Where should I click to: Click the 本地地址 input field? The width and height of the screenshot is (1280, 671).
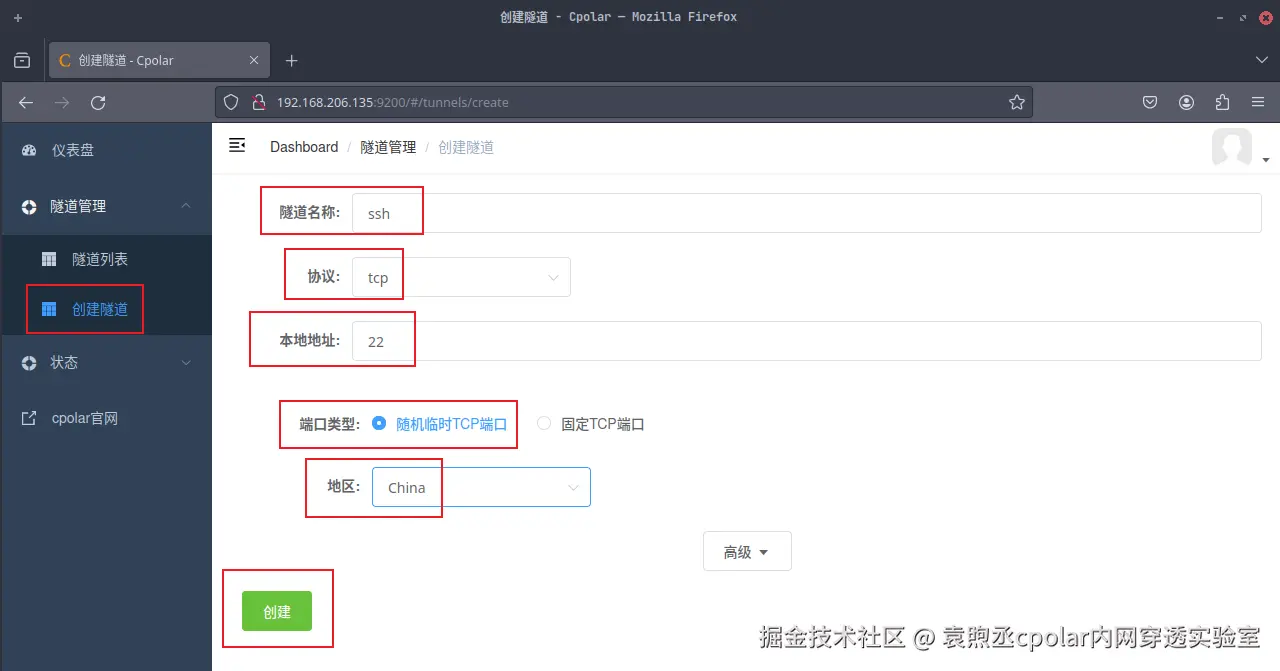[806, 341]
